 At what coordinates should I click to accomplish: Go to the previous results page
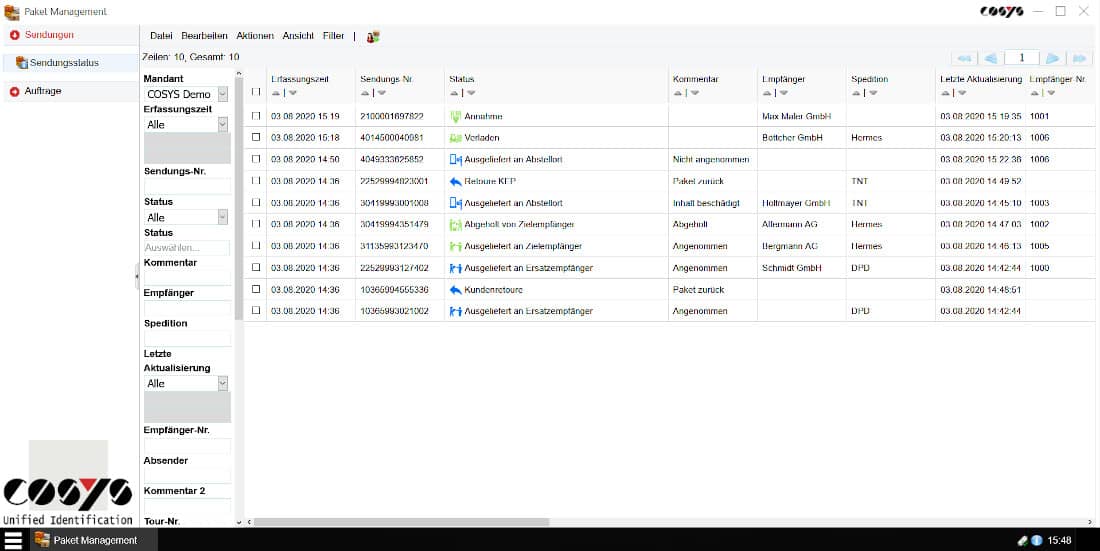tap(990, 58)
